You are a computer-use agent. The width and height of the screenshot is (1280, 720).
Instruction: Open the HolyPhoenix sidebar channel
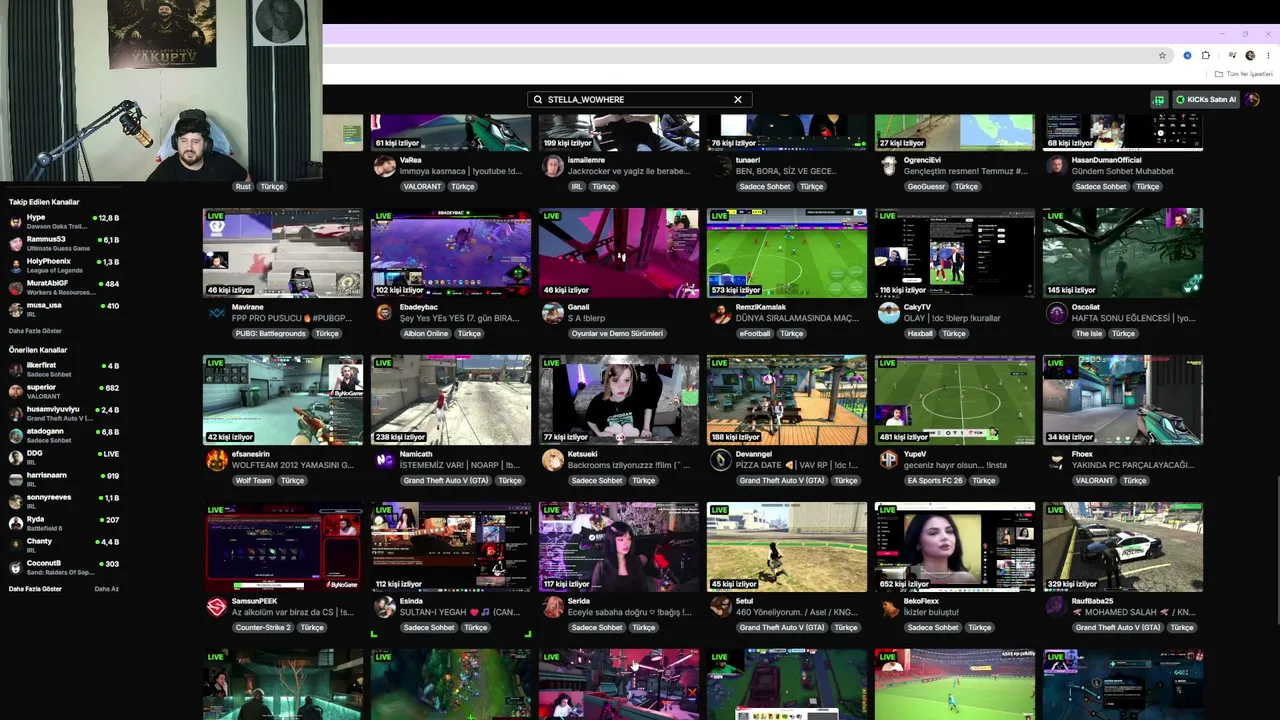pyautogui.click(x=65, y=266)
